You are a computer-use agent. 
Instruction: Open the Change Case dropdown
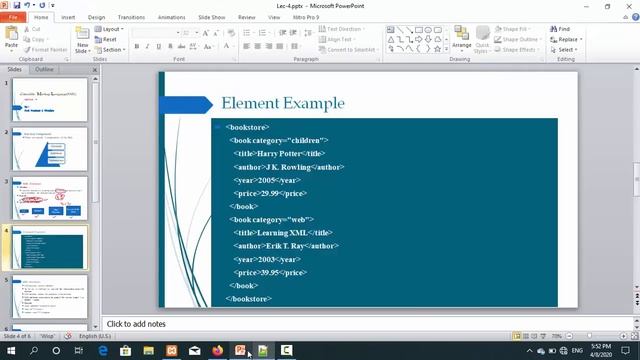click(x=209, y=46)
